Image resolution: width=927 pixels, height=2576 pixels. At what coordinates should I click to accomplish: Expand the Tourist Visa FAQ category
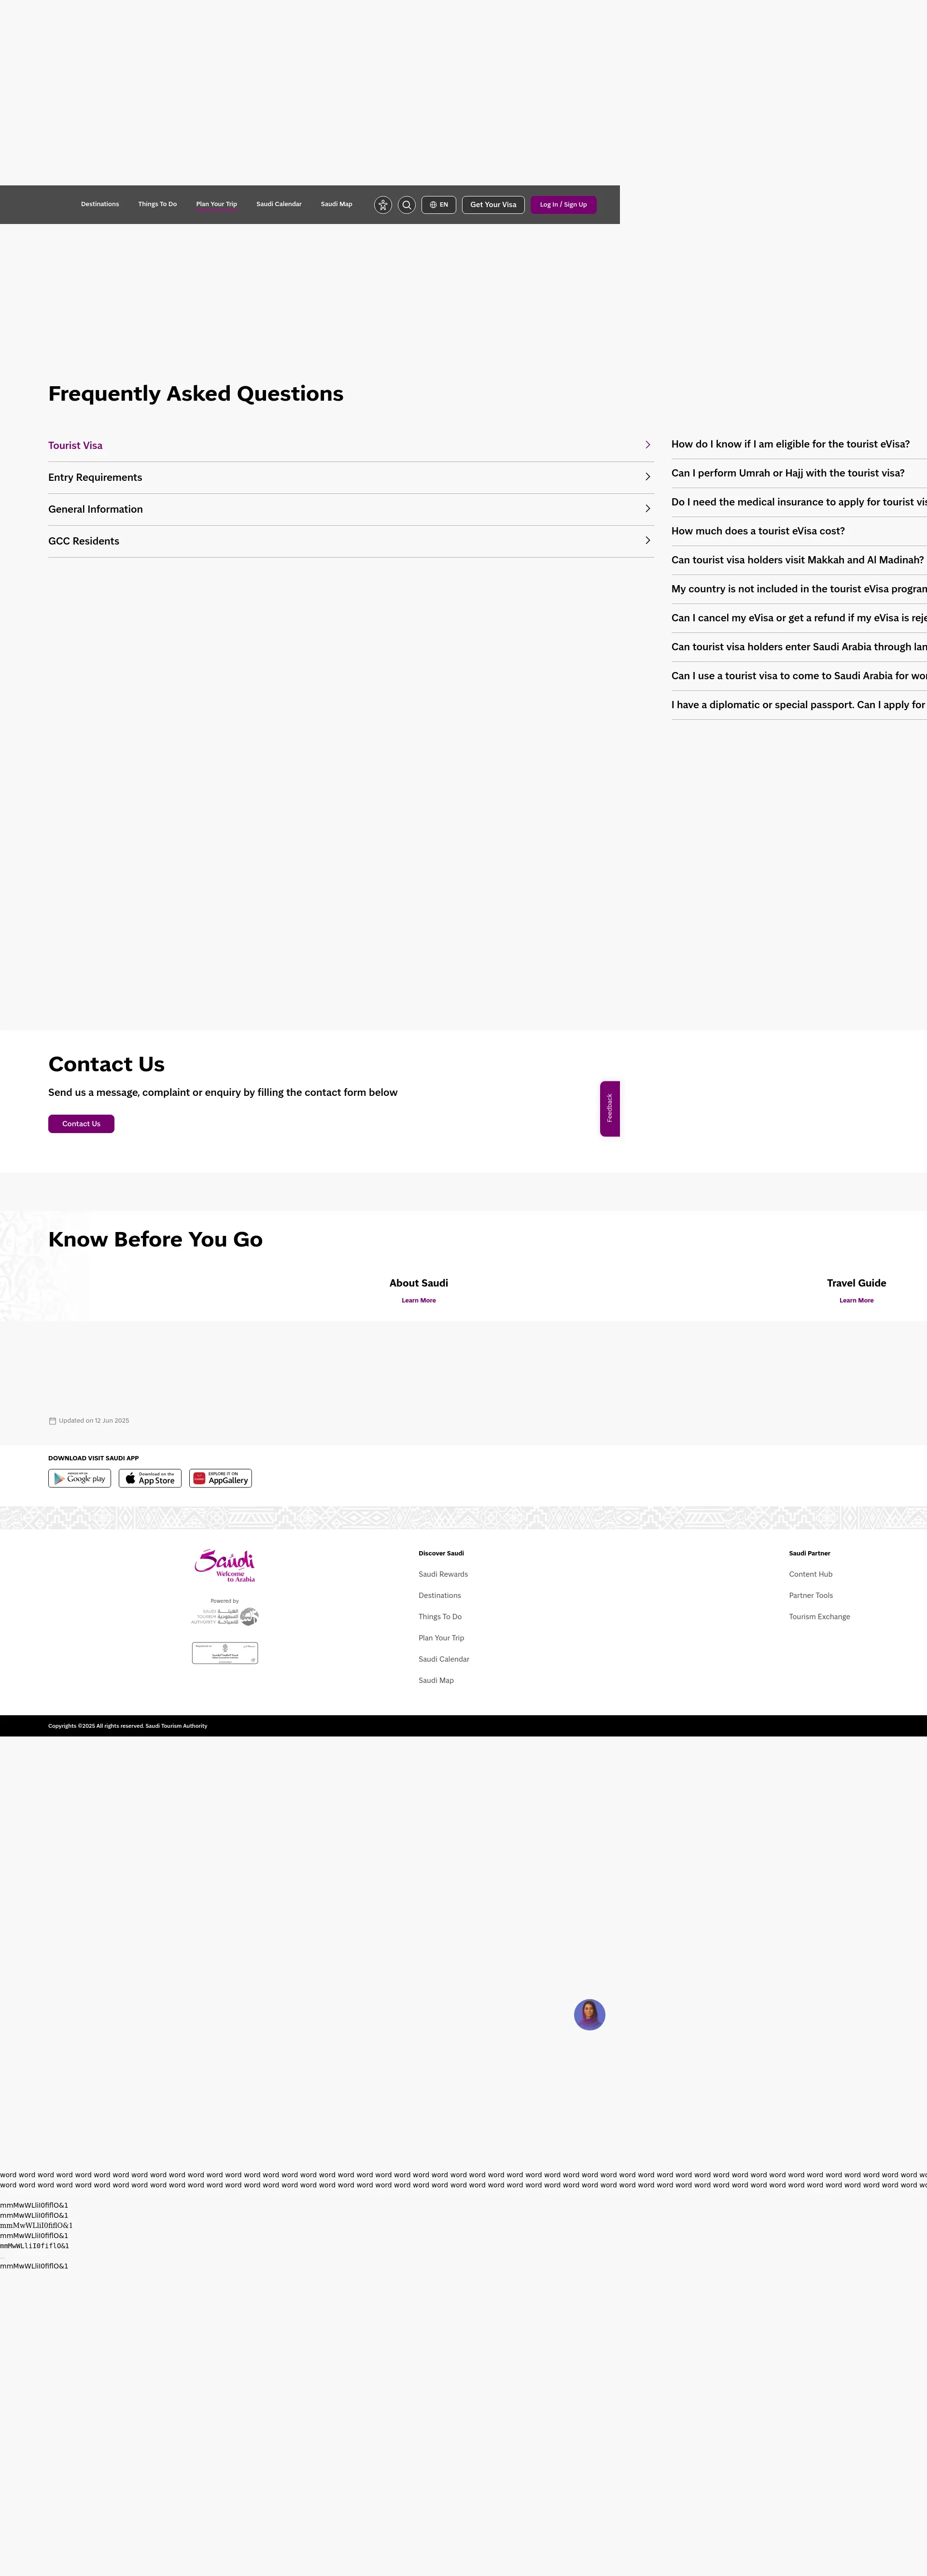coord(76,446)
